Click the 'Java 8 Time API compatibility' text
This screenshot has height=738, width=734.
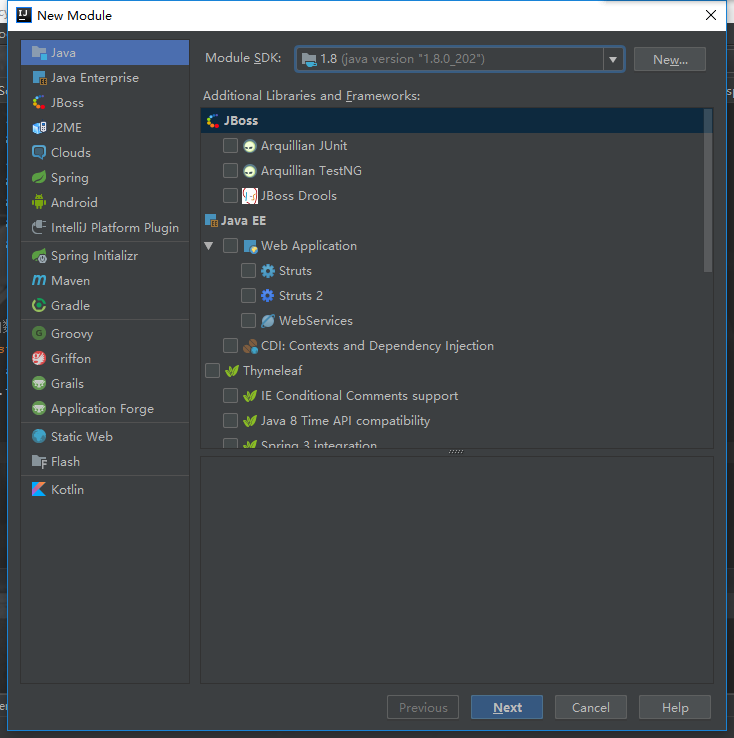(346, 420)
